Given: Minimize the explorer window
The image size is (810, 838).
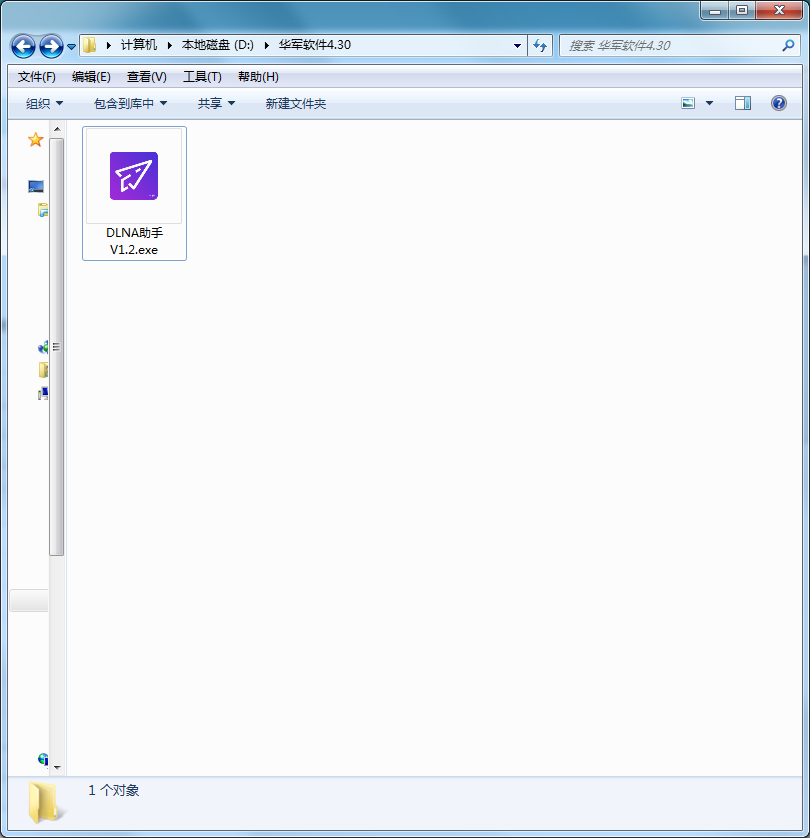Looking at the screenshot, I should [715, 11].
